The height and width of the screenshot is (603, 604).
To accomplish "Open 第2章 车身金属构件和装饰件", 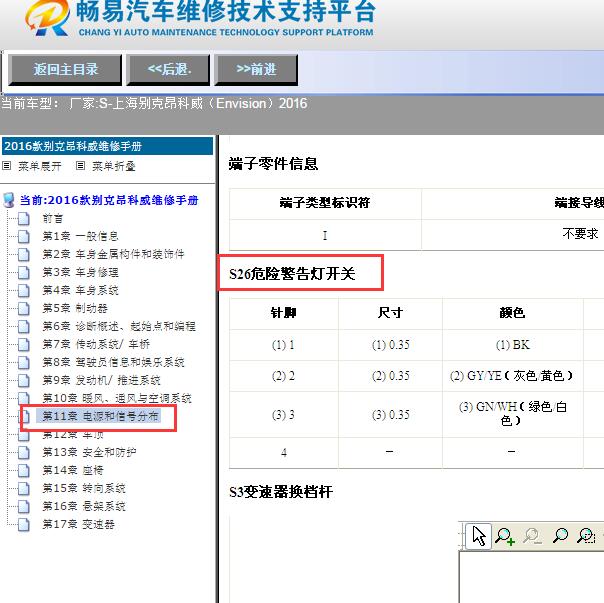I will pos(113,254).
